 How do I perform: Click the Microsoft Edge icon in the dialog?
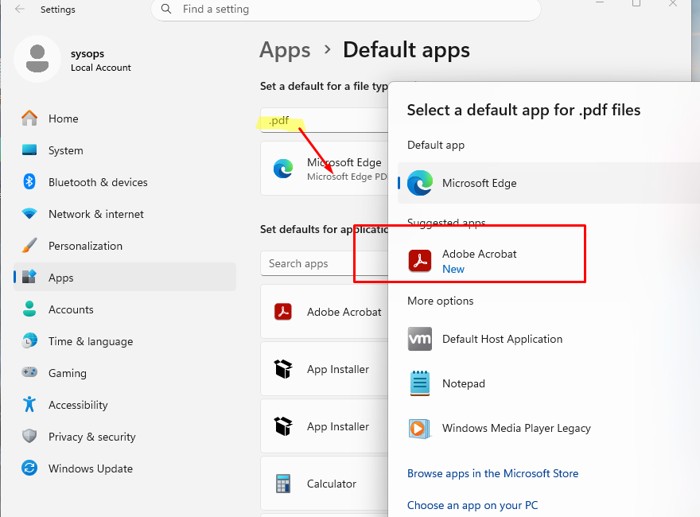420,183
